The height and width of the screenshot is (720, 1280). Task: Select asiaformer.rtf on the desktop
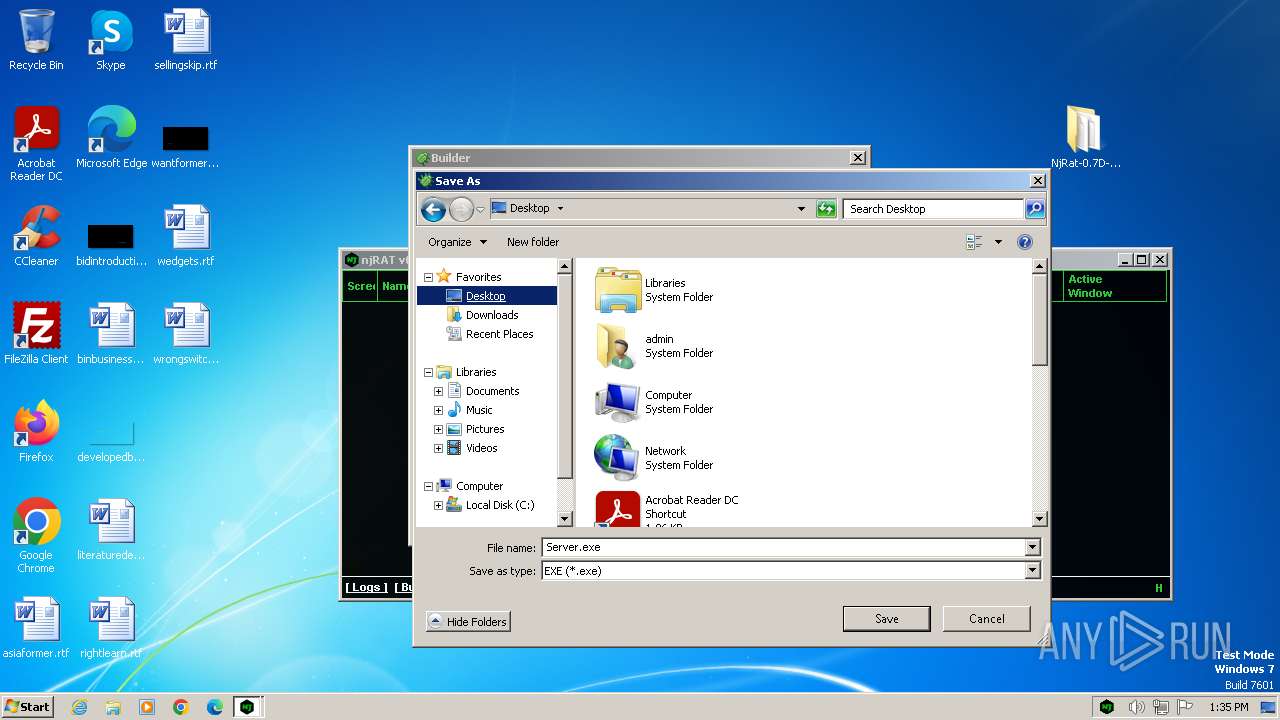pos(36,628)
